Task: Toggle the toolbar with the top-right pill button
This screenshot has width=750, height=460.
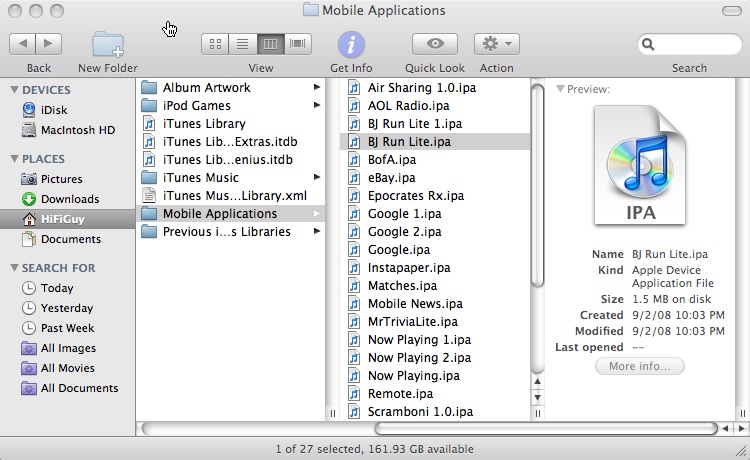Action: 731,11
